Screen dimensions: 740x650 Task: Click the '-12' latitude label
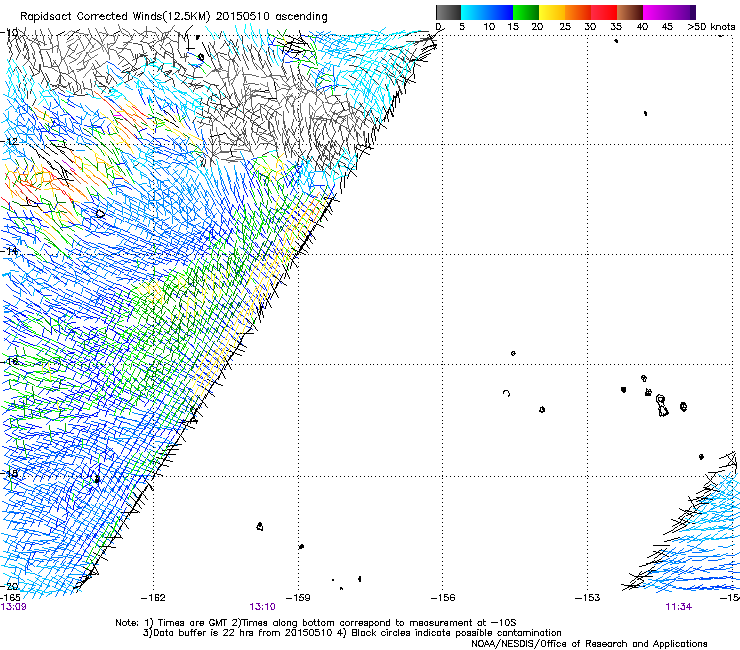point(9,142)
